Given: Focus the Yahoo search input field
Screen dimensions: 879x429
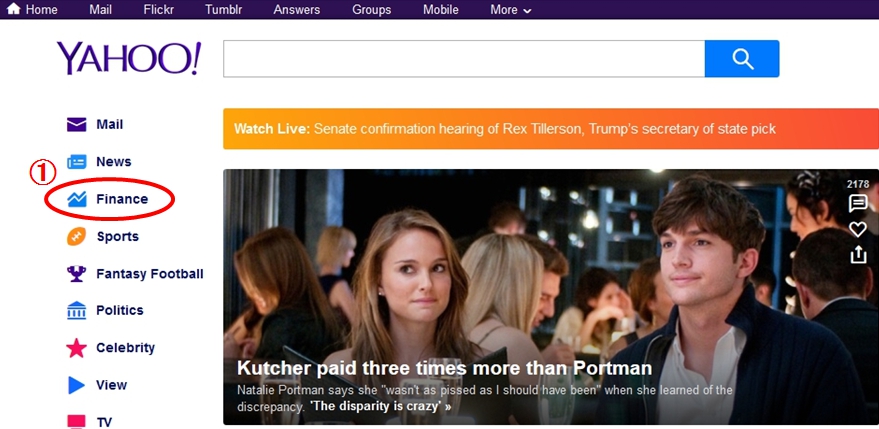Looking at the screenshot, I should pos(464,58).
